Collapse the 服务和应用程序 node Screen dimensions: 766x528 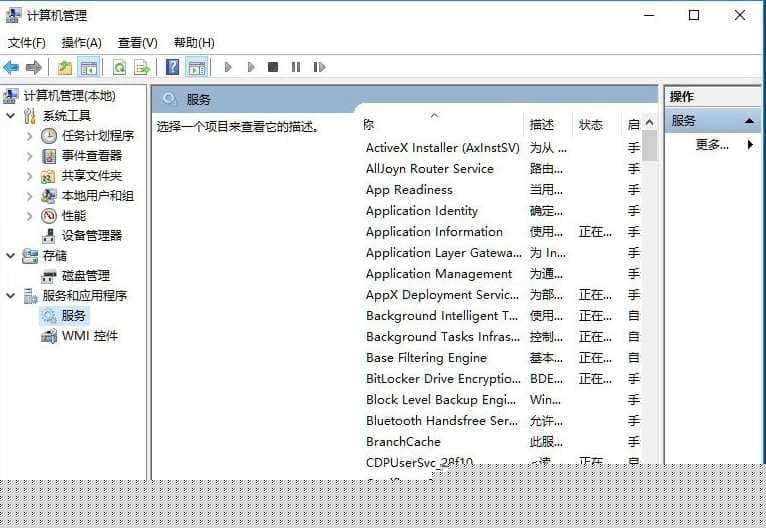[x=10, y=296]
